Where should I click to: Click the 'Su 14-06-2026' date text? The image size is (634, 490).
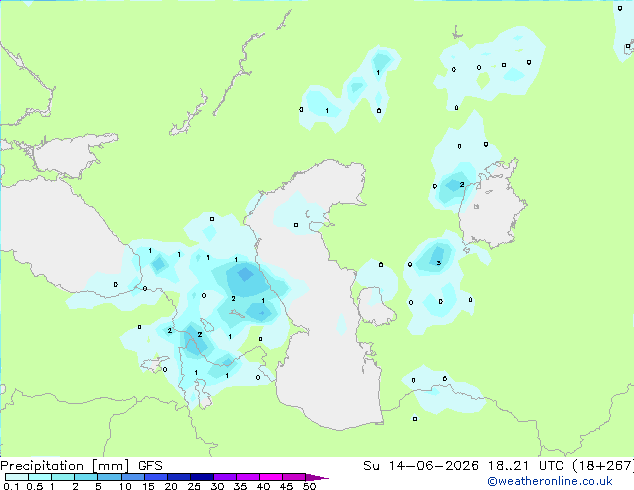pos(421,466)
